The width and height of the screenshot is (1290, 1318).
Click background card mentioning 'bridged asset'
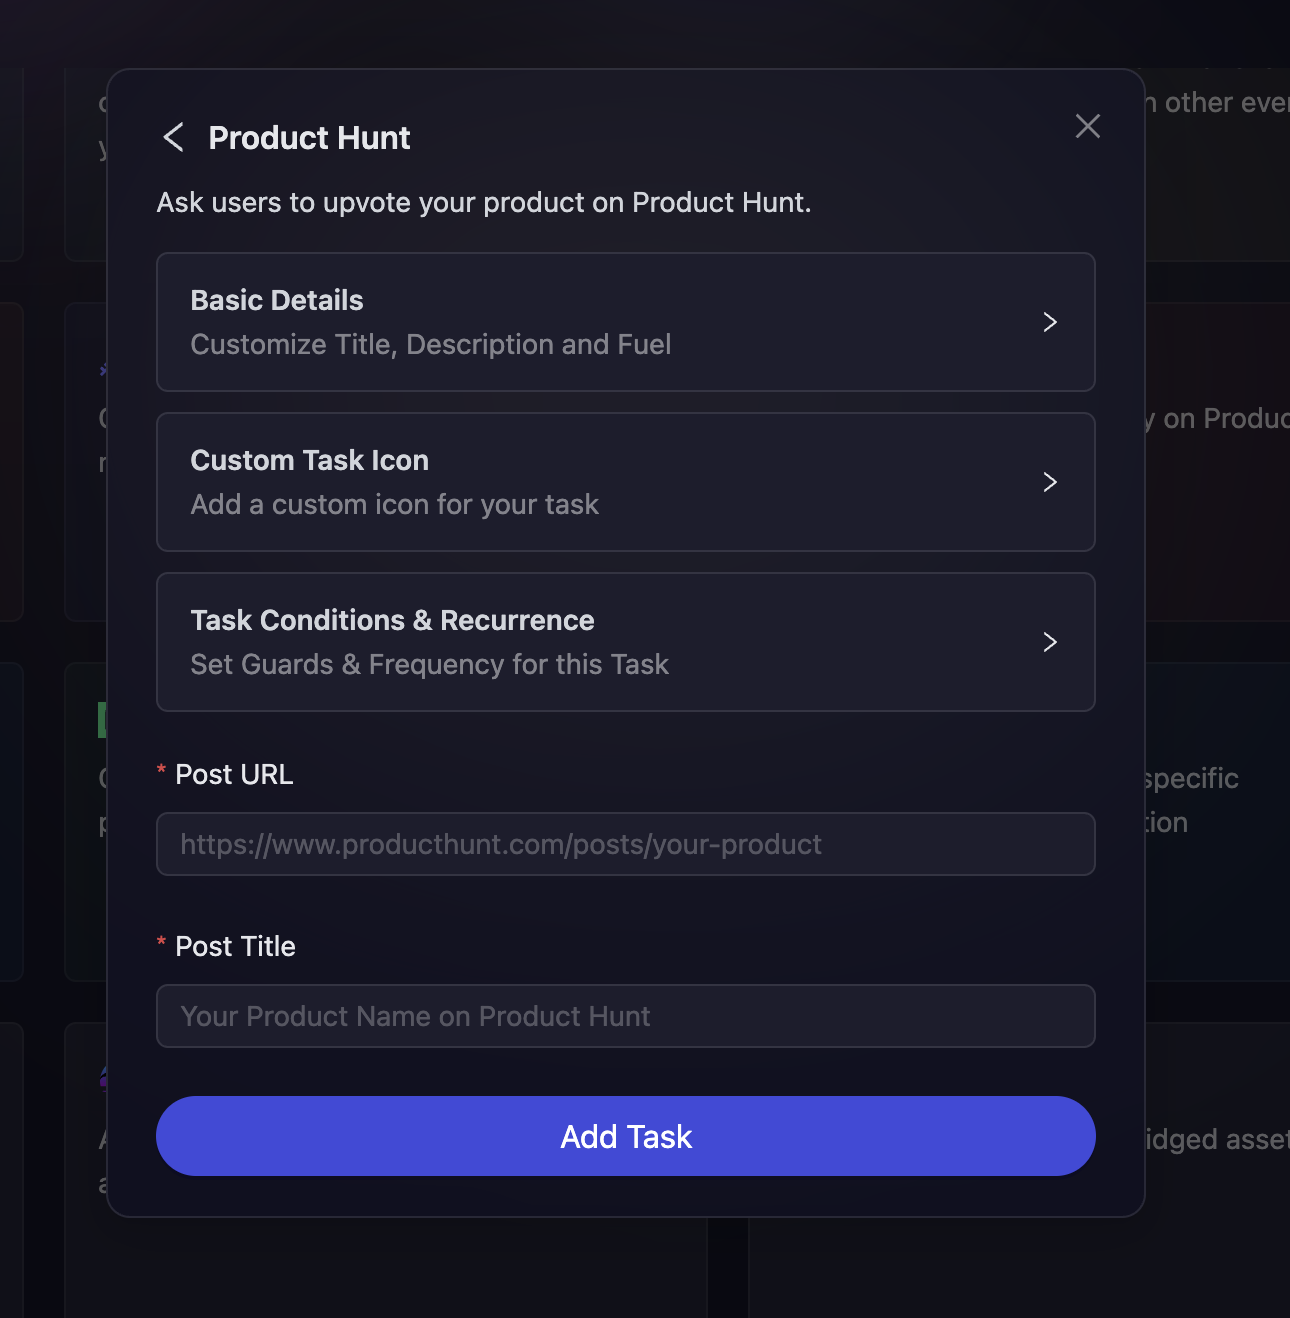pos(1215,1139)
